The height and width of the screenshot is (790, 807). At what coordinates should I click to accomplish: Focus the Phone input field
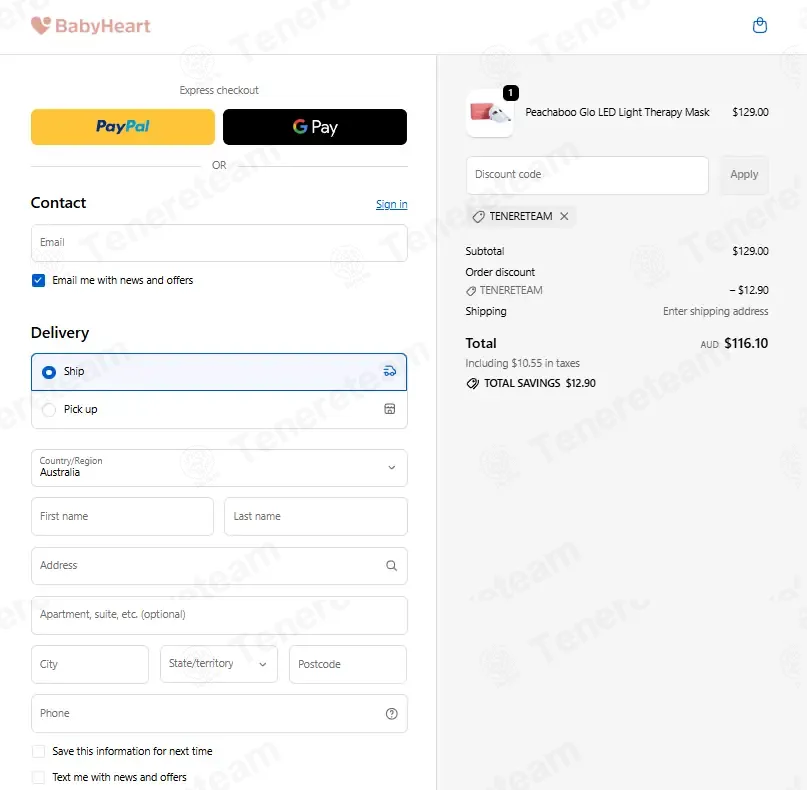point(219,713)
